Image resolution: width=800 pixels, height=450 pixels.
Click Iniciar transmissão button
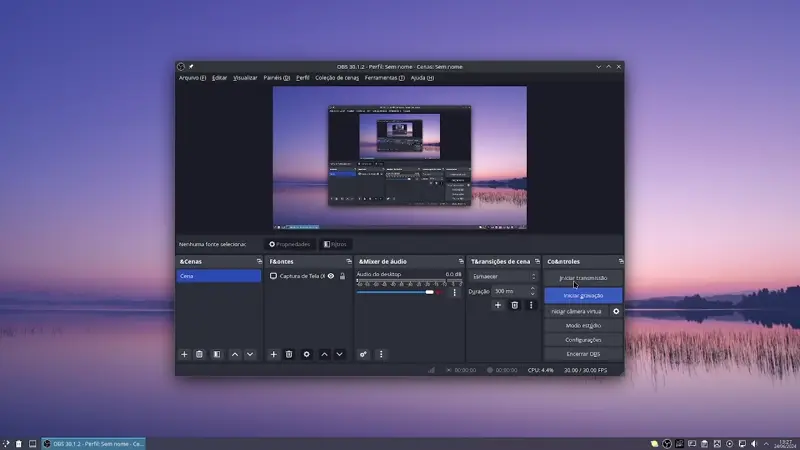583,278
